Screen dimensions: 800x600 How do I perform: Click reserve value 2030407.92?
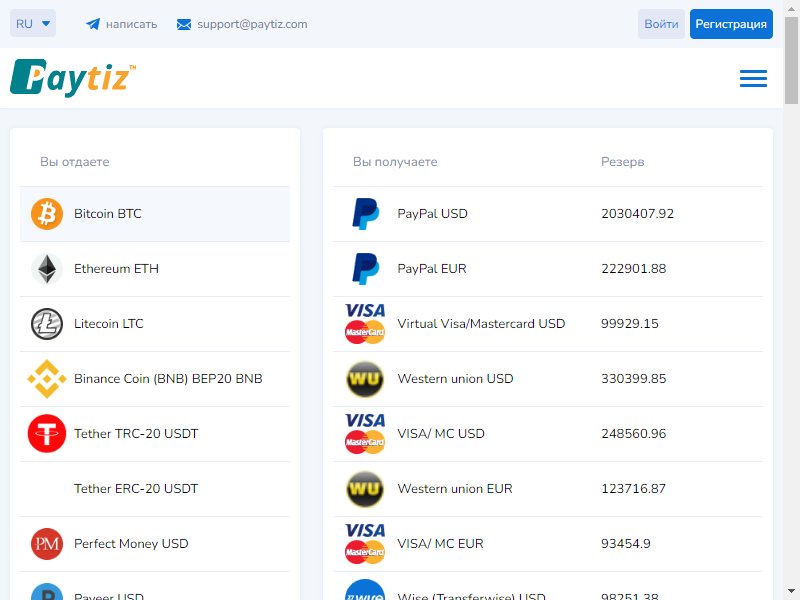click(x=637, y=214)
